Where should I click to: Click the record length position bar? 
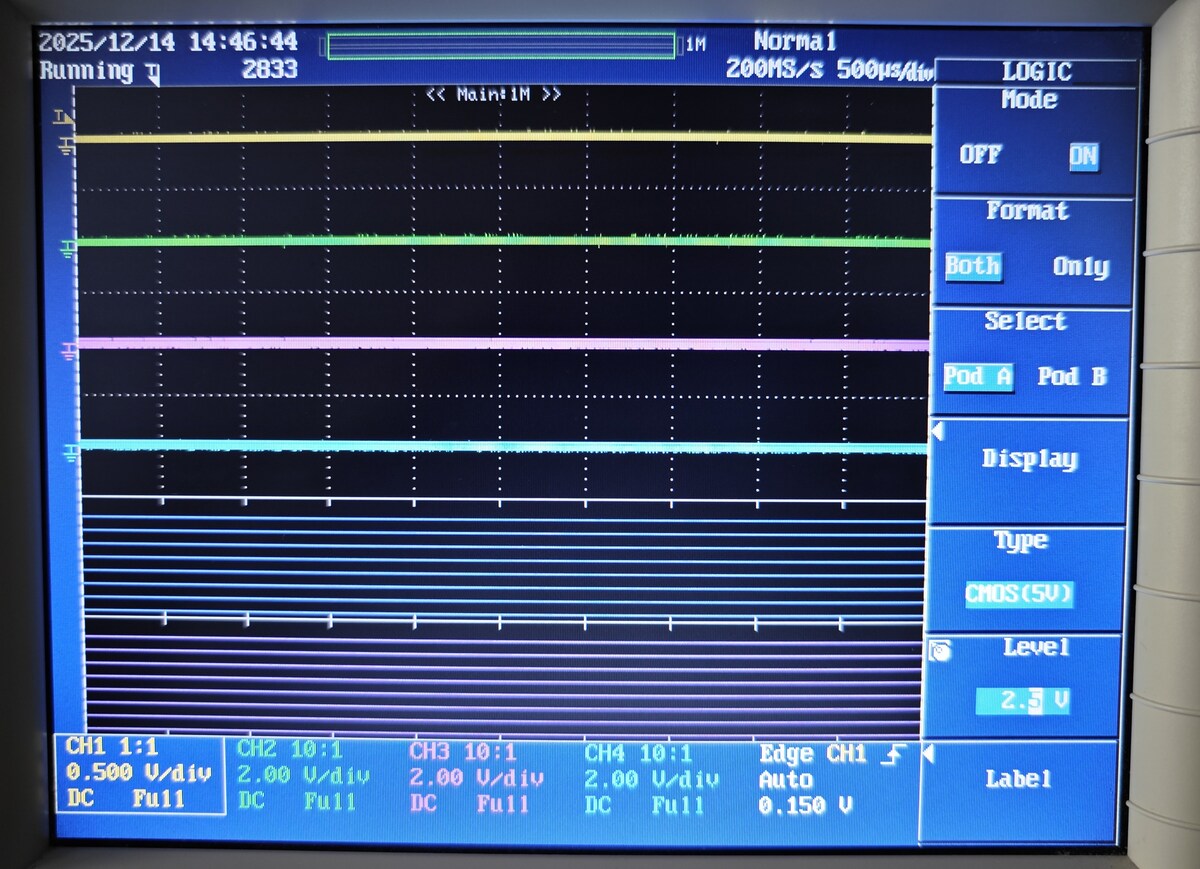click(x=501, y=46)
